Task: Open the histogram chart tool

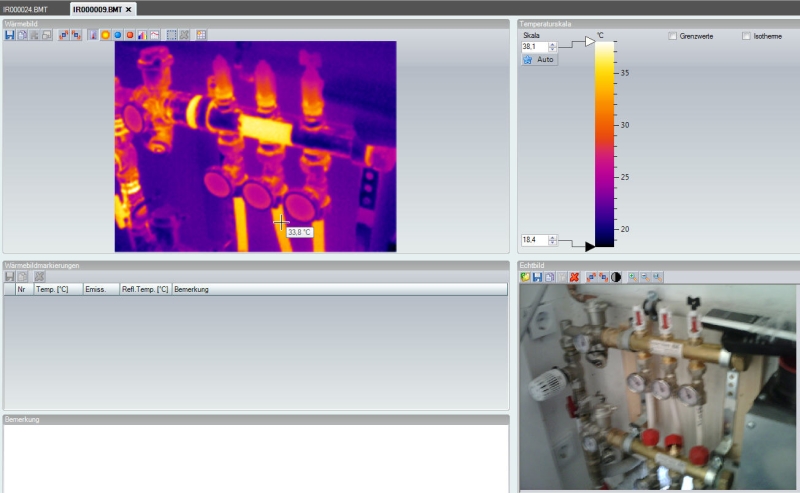Action: pos(142,35)
